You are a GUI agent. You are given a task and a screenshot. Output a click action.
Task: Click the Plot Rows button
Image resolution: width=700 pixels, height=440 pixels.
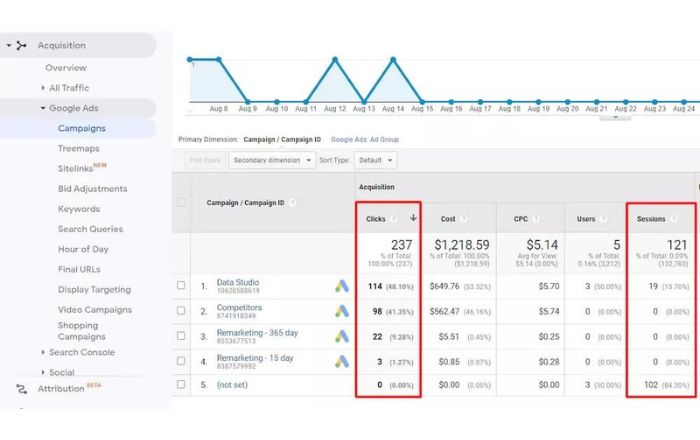(205, 160)
